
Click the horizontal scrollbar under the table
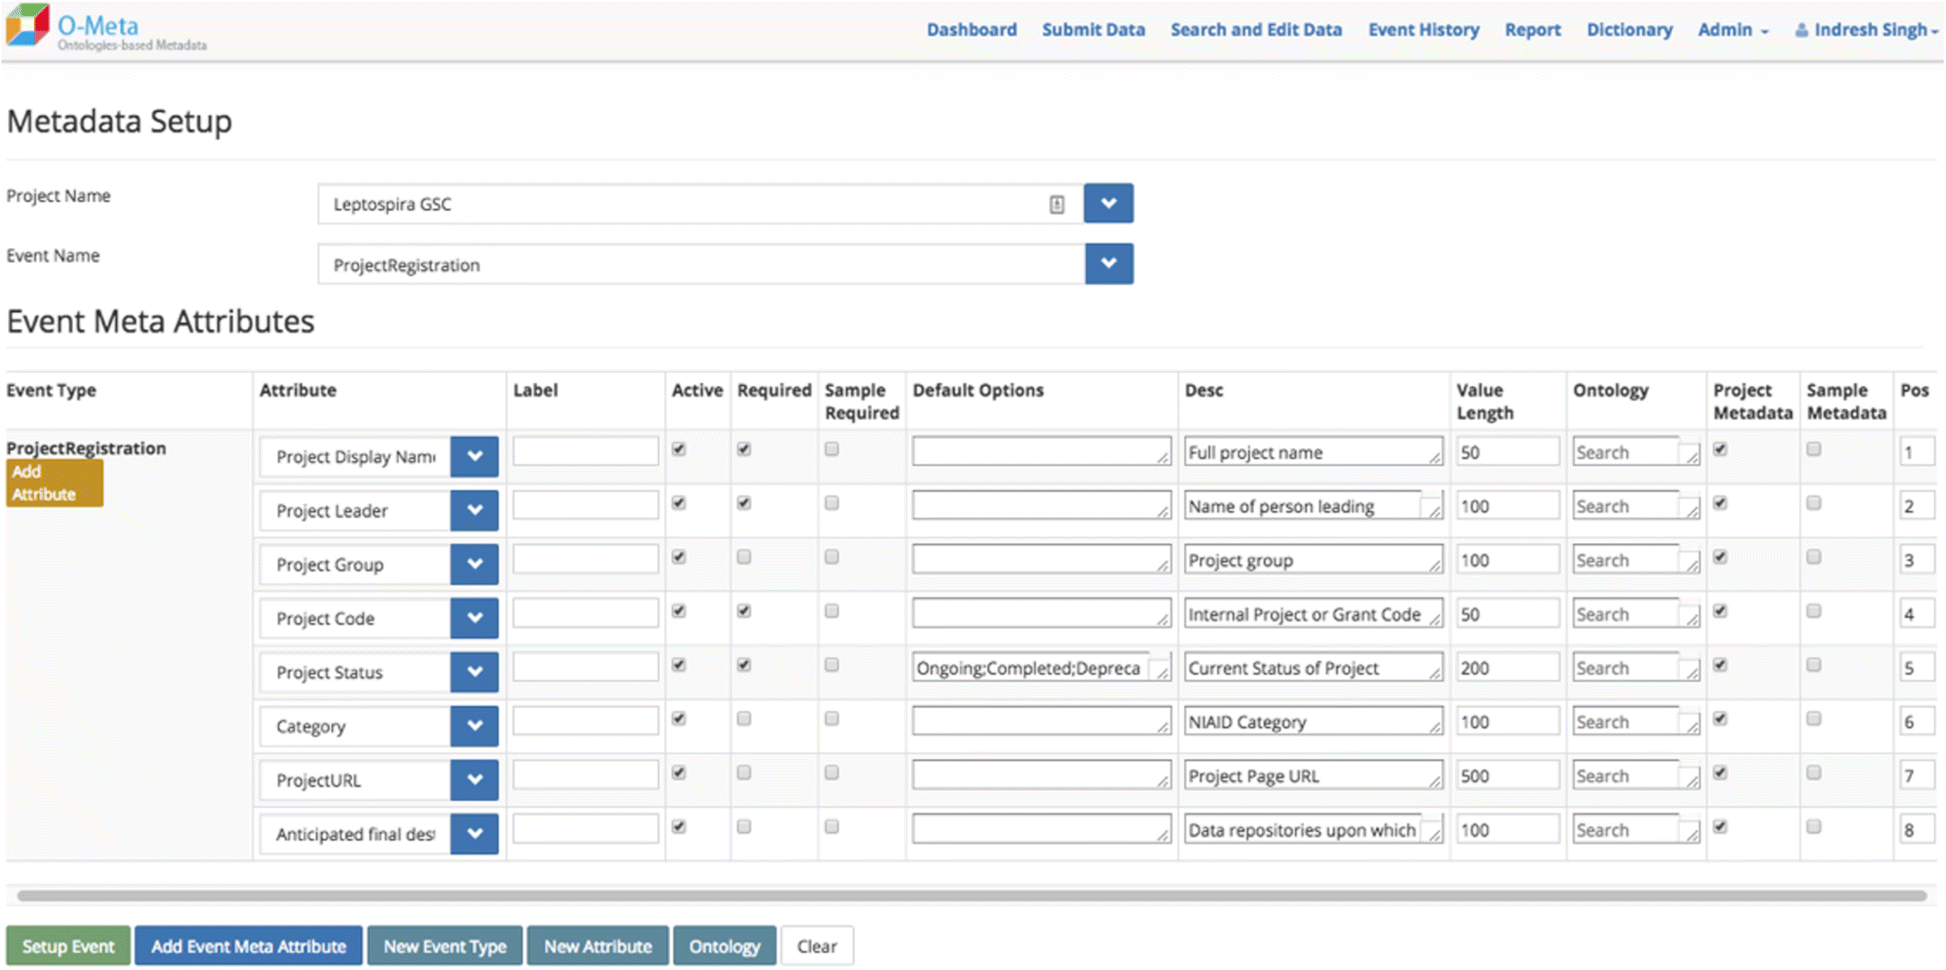coord(971,896)
